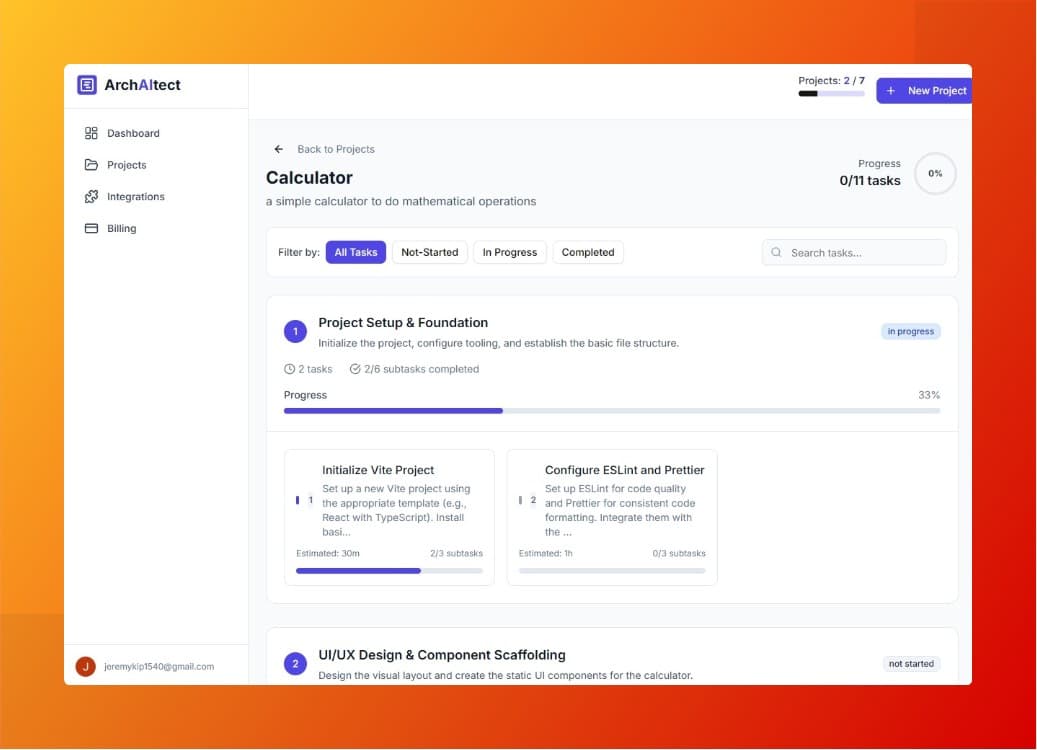Image resolution: width=1037 pixels, height=750 pixels.
Task: Create a New Project
Action: point(925,91)
